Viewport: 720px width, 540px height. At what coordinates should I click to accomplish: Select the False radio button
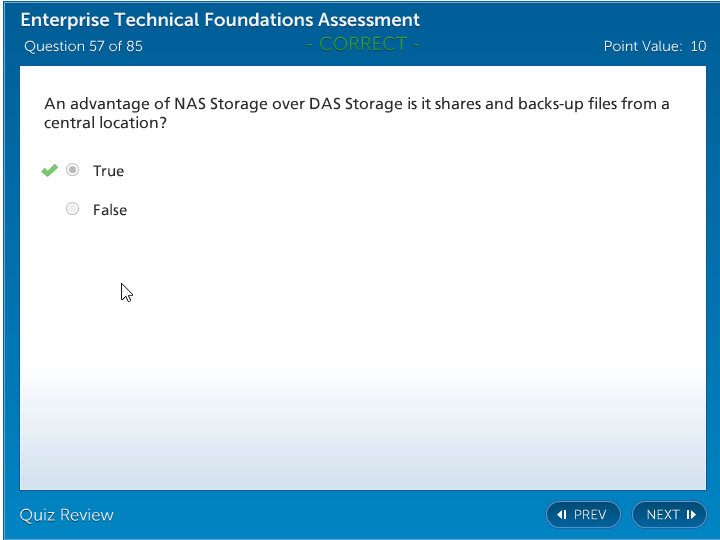coord(72,209)
